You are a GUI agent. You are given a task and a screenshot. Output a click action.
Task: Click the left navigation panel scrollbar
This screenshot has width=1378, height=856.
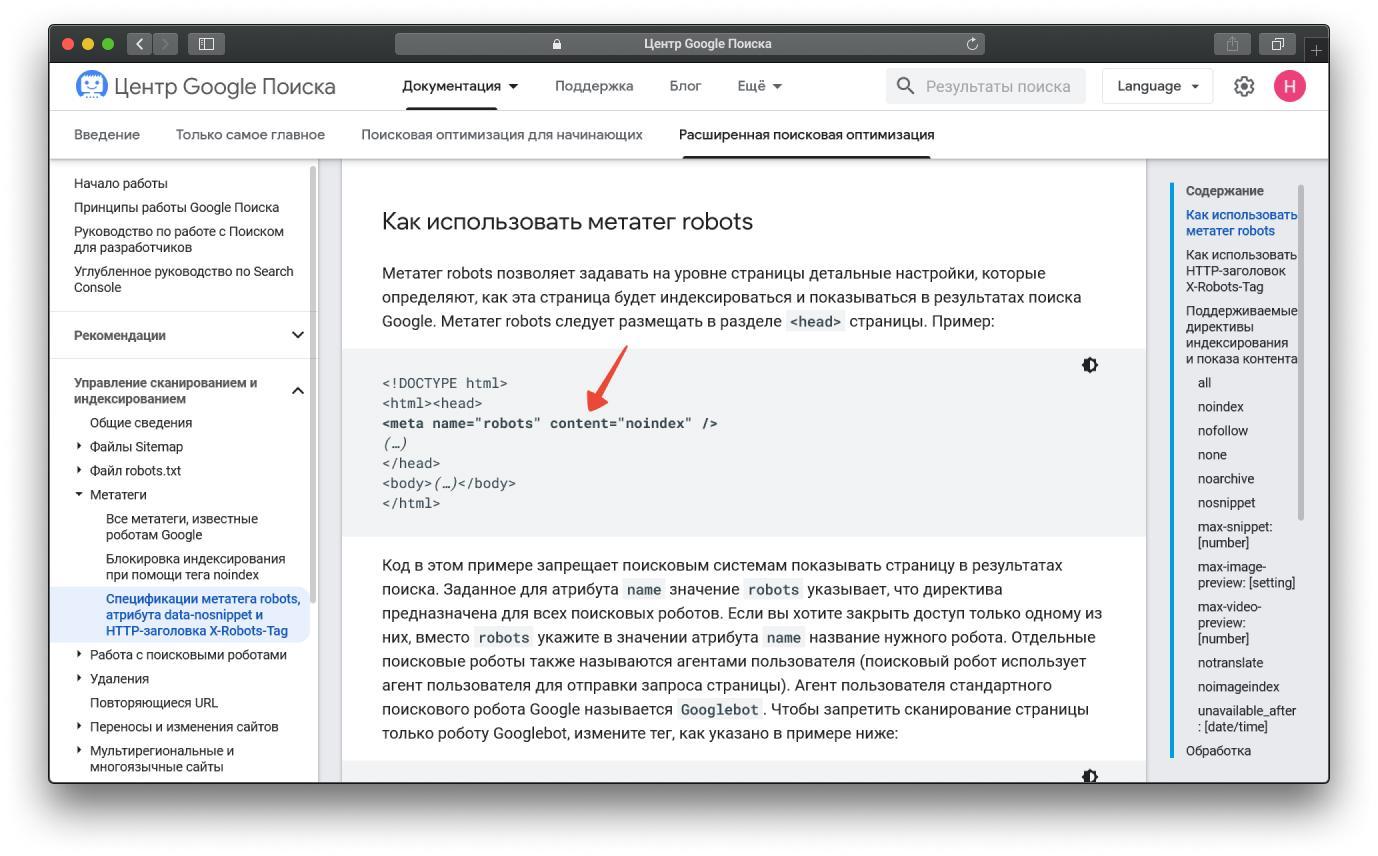[313, 384]
